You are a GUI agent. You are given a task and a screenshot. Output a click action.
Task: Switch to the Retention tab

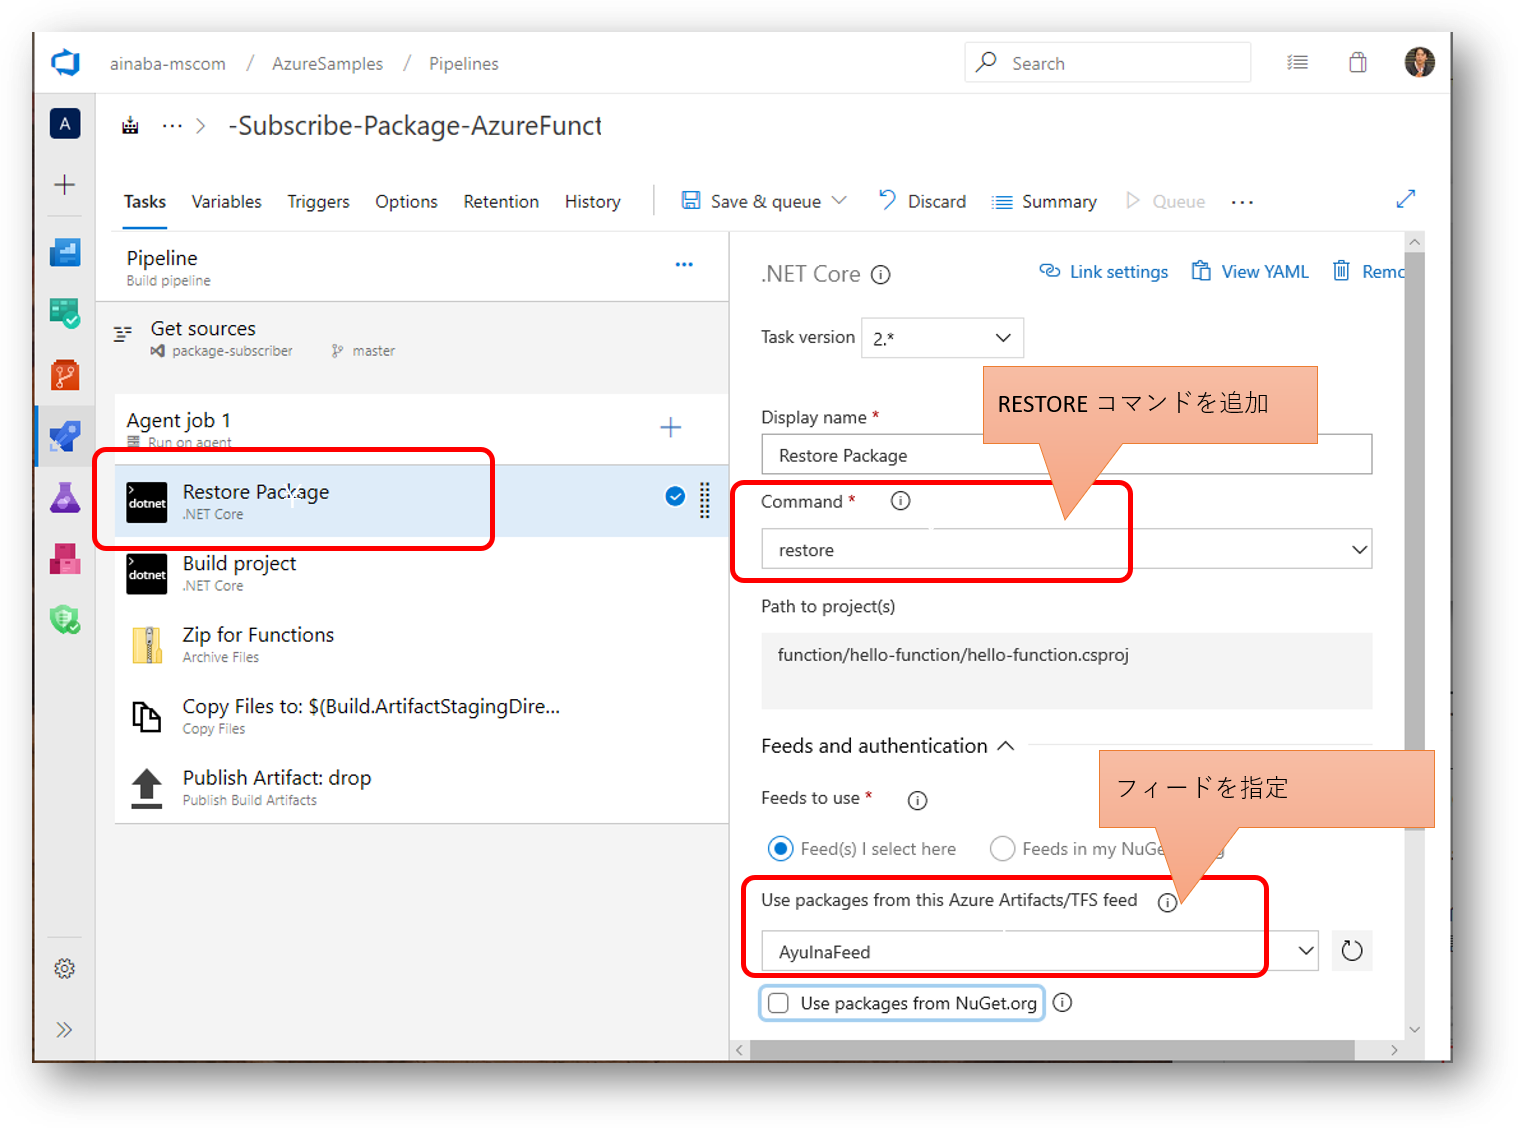(501, 202)
